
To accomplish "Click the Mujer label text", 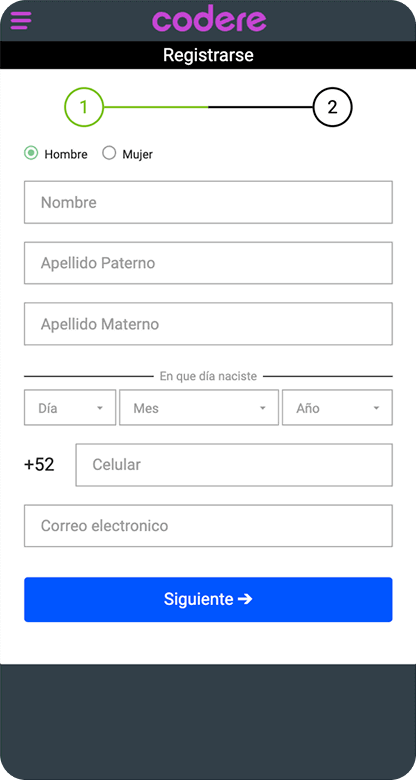I will (137, 154).
